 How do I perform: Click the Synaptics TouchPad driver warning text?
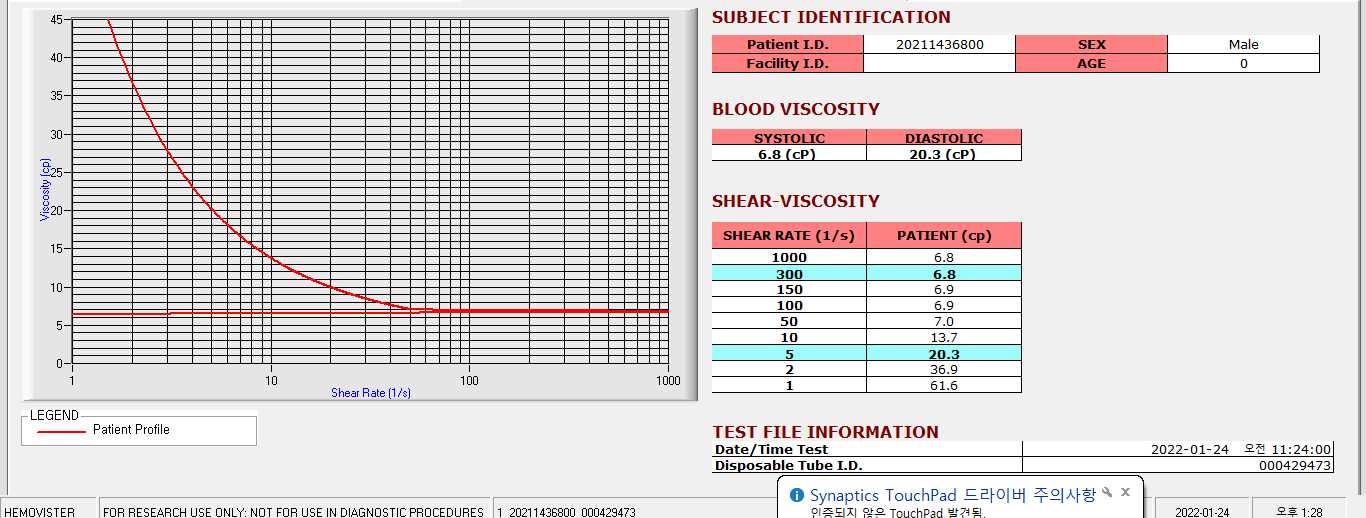click(x=953, y=495)
